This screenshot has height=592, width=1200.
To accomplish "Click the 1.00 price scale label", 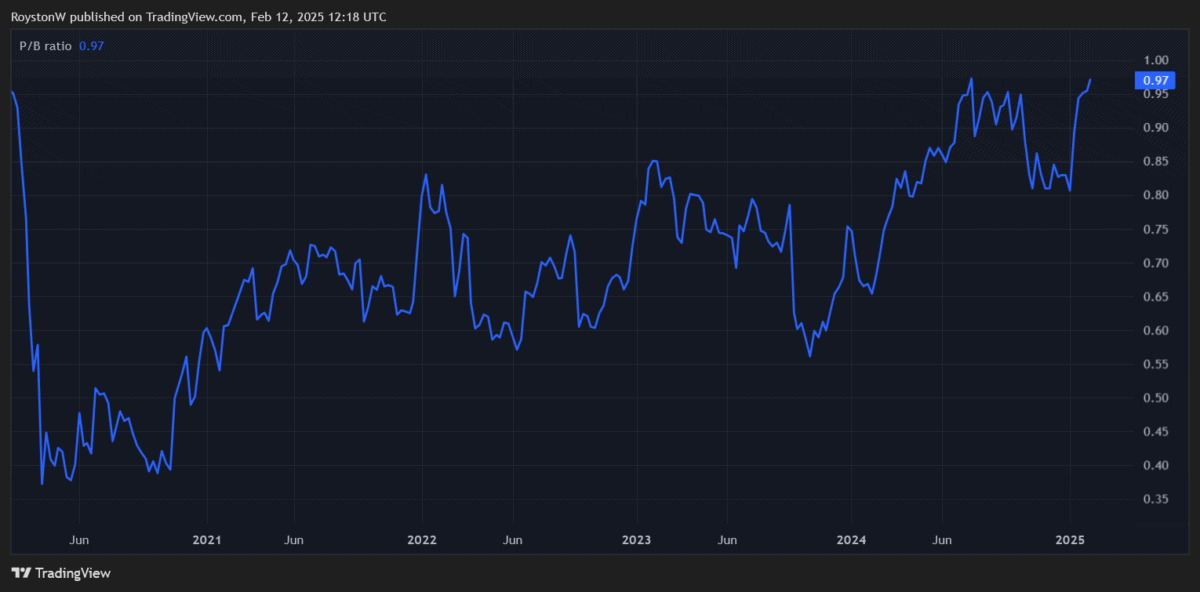I will click(x=1155, y=60).
